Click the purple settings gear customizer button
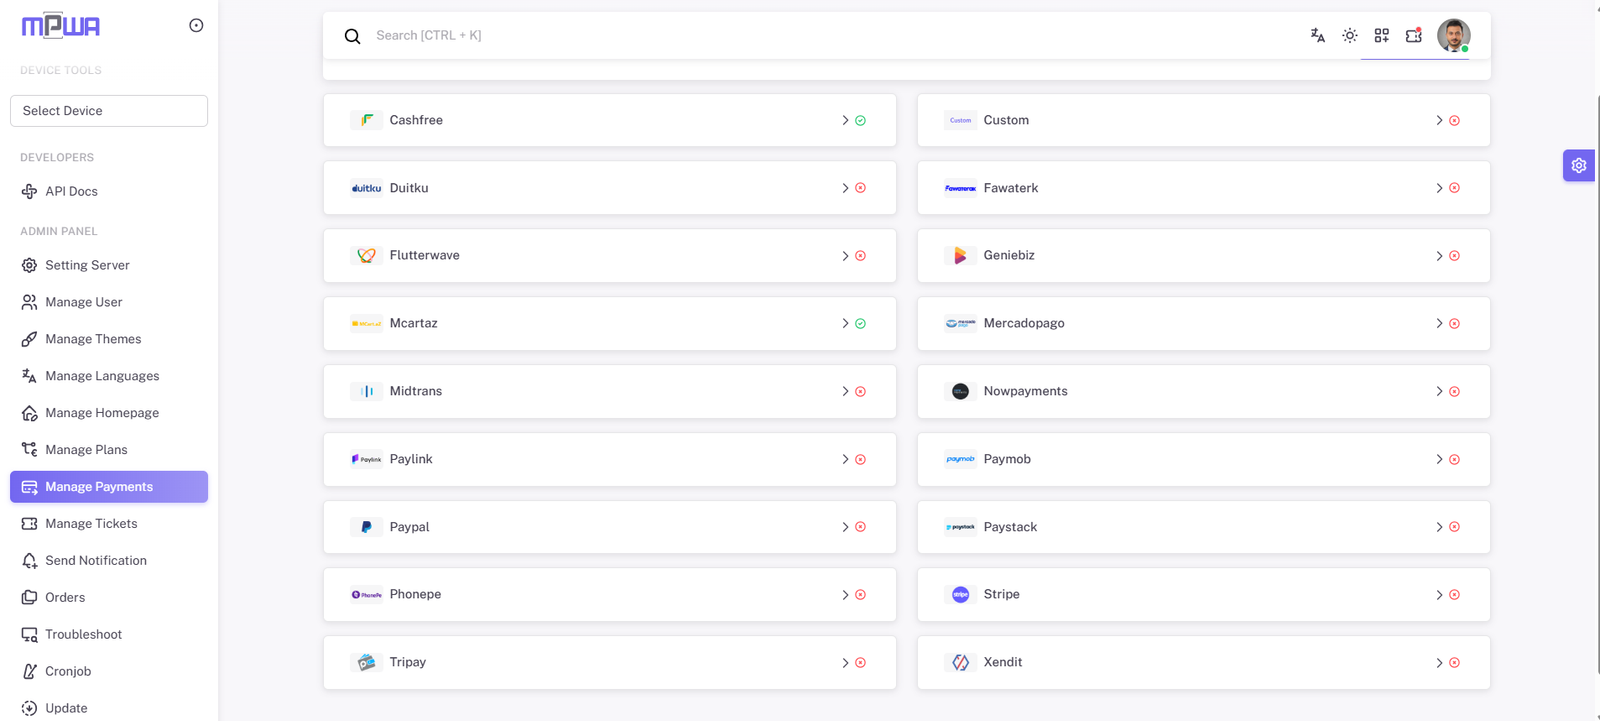Image resolution: width=1600 pixels, height=721 pixels. coord(1578,166)
